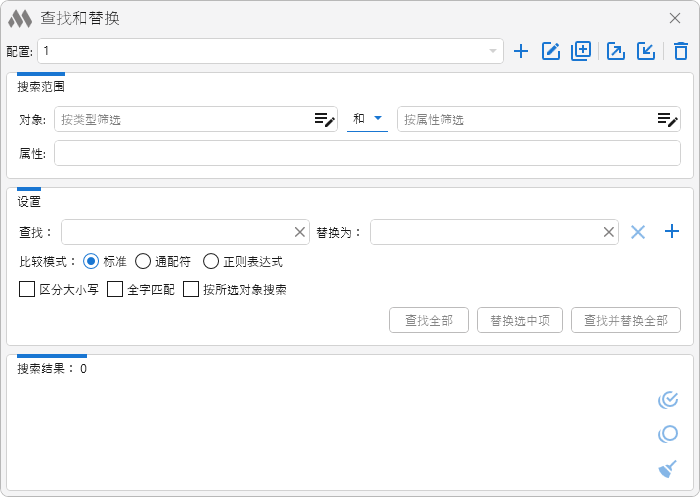Click the edit configuration pencil icon
The height and width of the screenshot is (497, 700).
click(550, 52)
